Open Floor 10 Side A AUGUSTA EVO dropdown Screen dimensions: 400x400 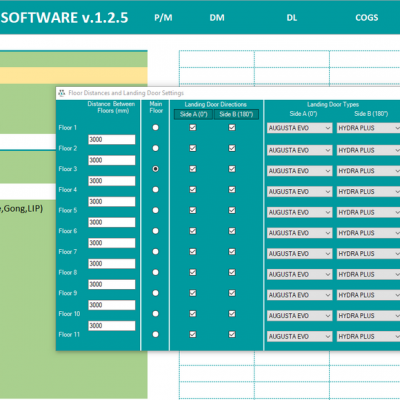[x=300, y=316]
